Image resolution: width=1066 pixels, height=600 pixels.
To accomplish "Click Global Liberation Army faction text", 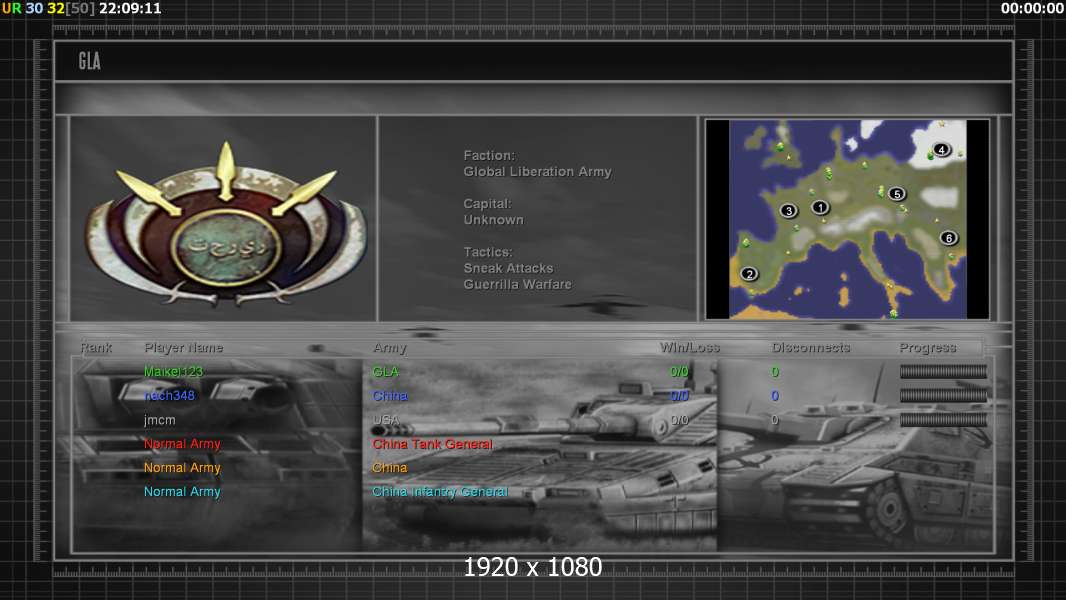I will [537, 171].
